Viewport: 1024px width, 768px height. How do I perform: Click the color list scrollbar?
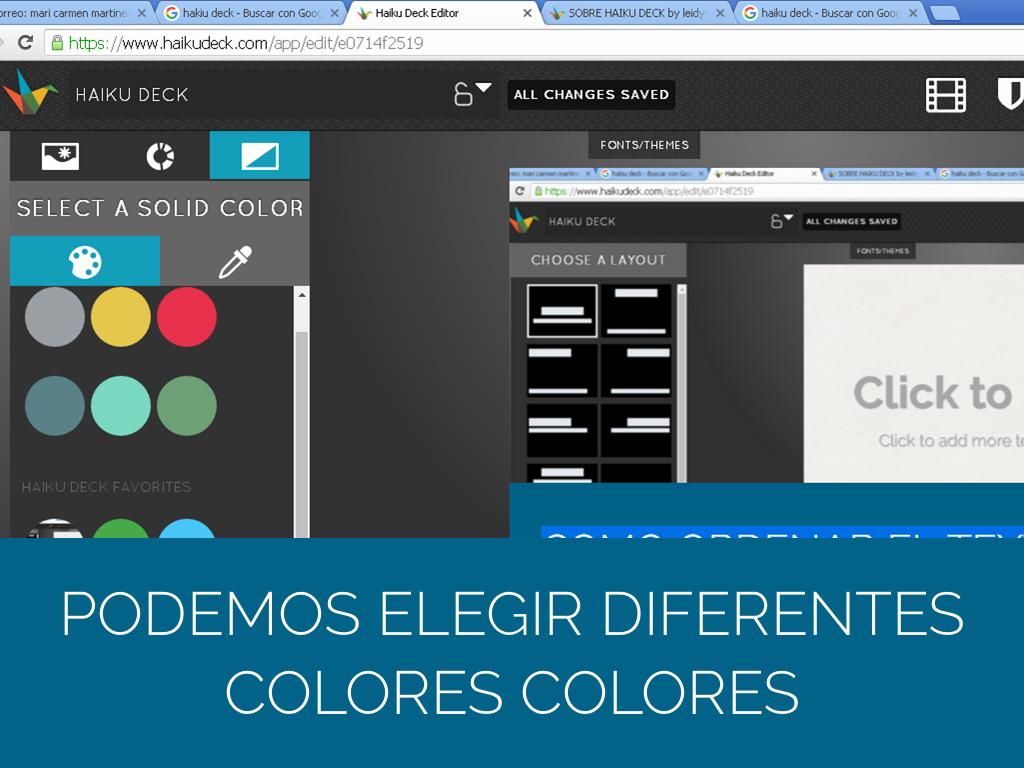click(x=302, y=420)
